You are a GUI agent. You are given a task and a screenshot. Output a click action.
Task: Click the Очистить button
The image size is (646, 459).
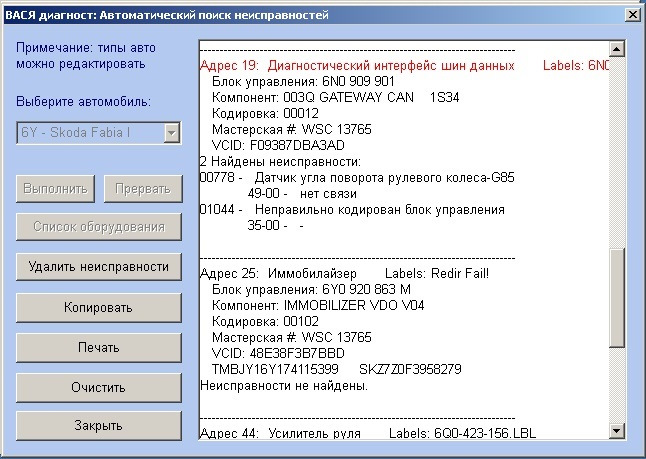98,388
